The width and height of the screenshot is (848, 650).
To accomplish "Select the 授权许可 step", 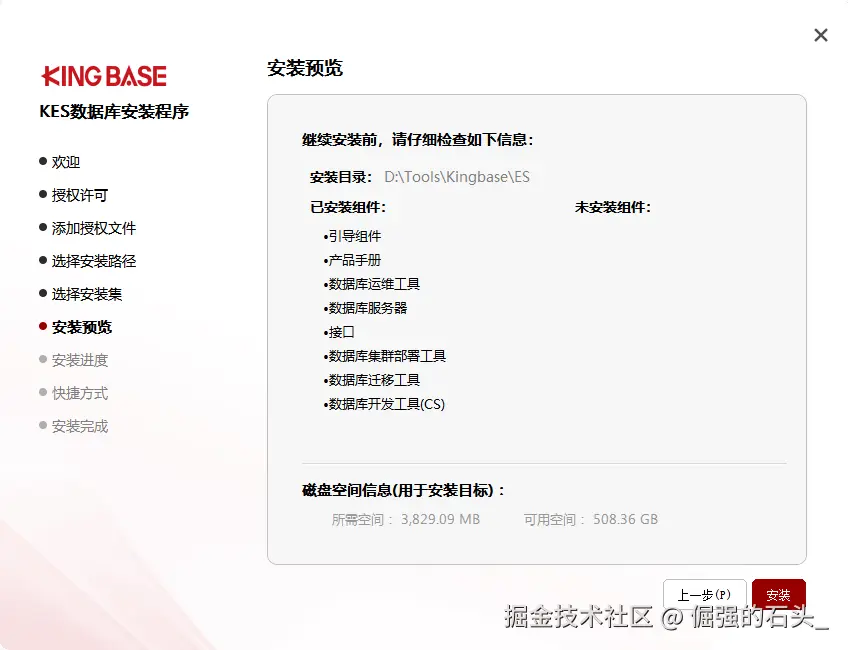I will coord(80,195).
